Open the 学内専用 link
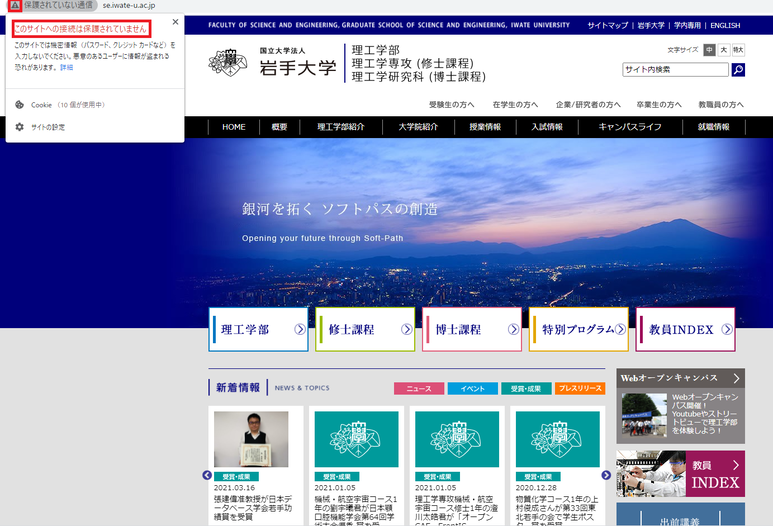This screenshot has height=526, width=773. click(687, 25)
